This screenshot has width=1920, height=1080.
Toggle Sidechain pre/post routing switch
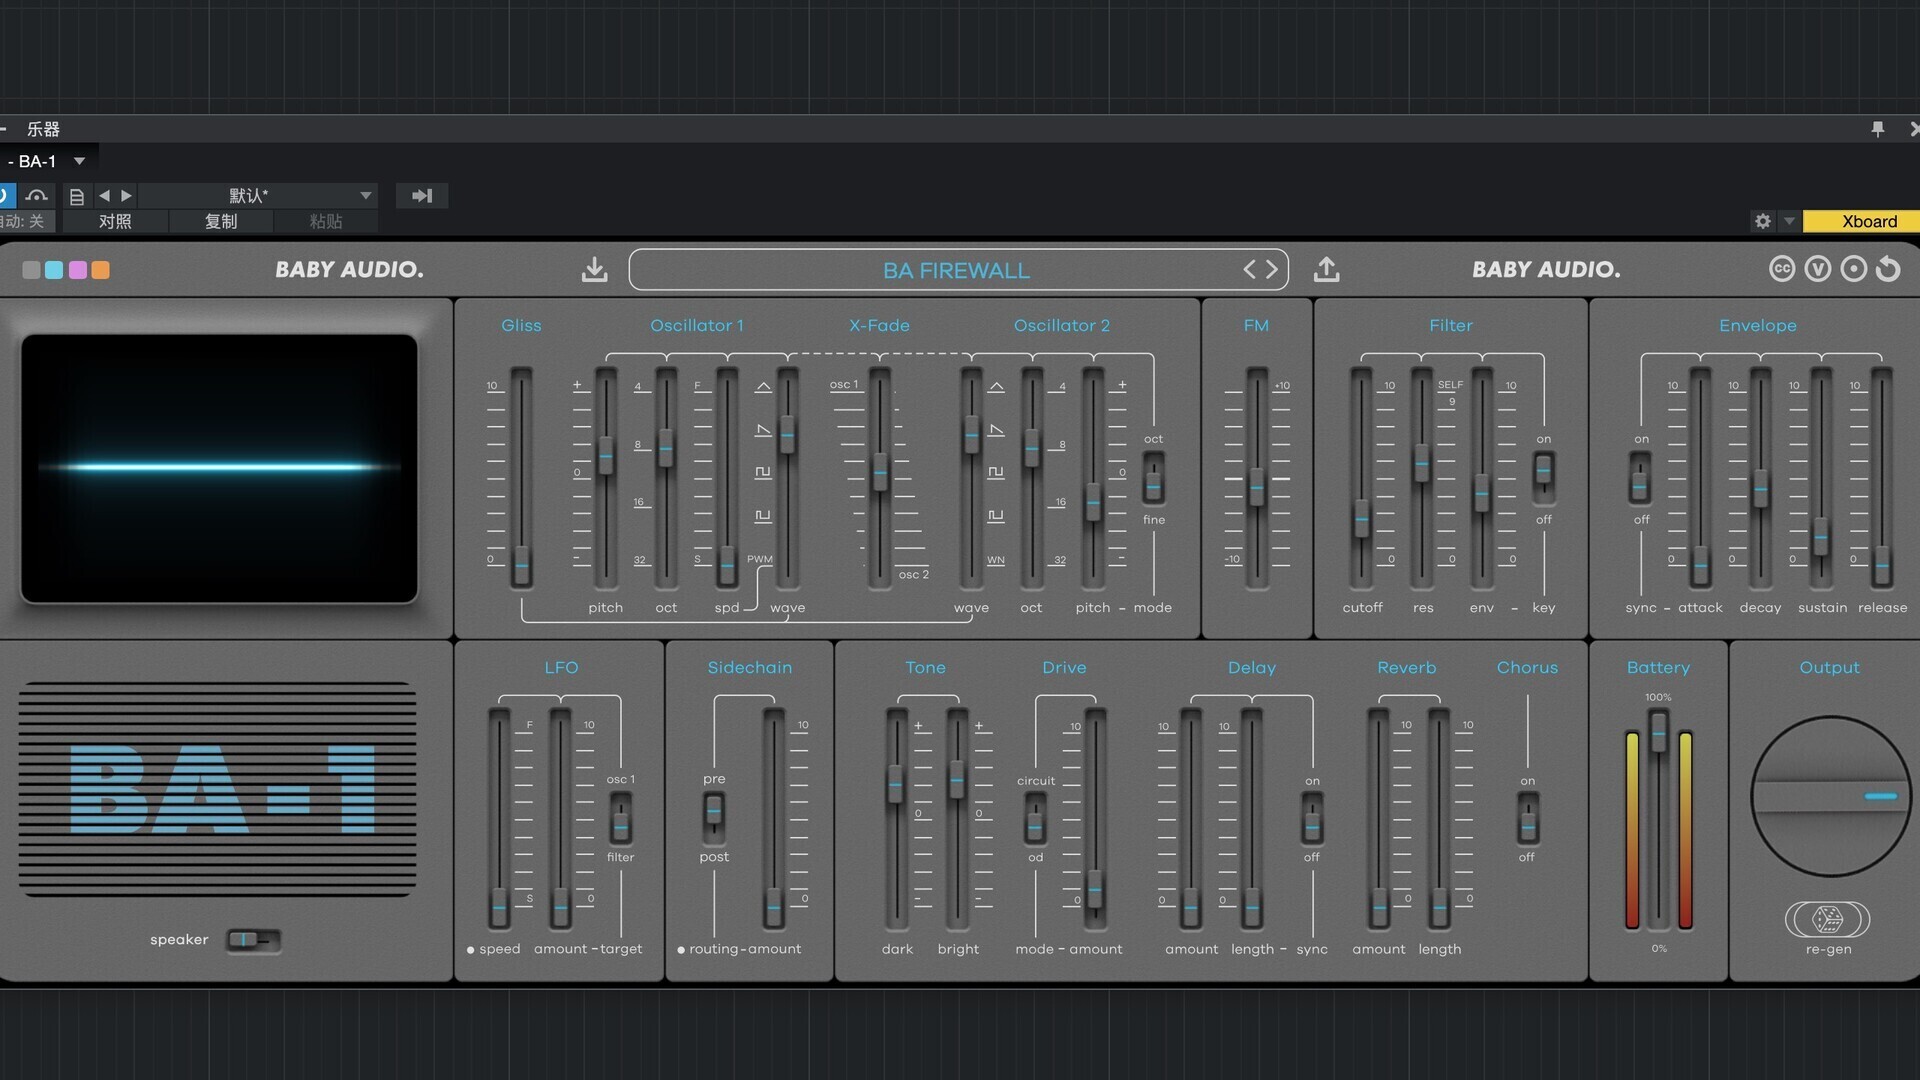[714, 817]
